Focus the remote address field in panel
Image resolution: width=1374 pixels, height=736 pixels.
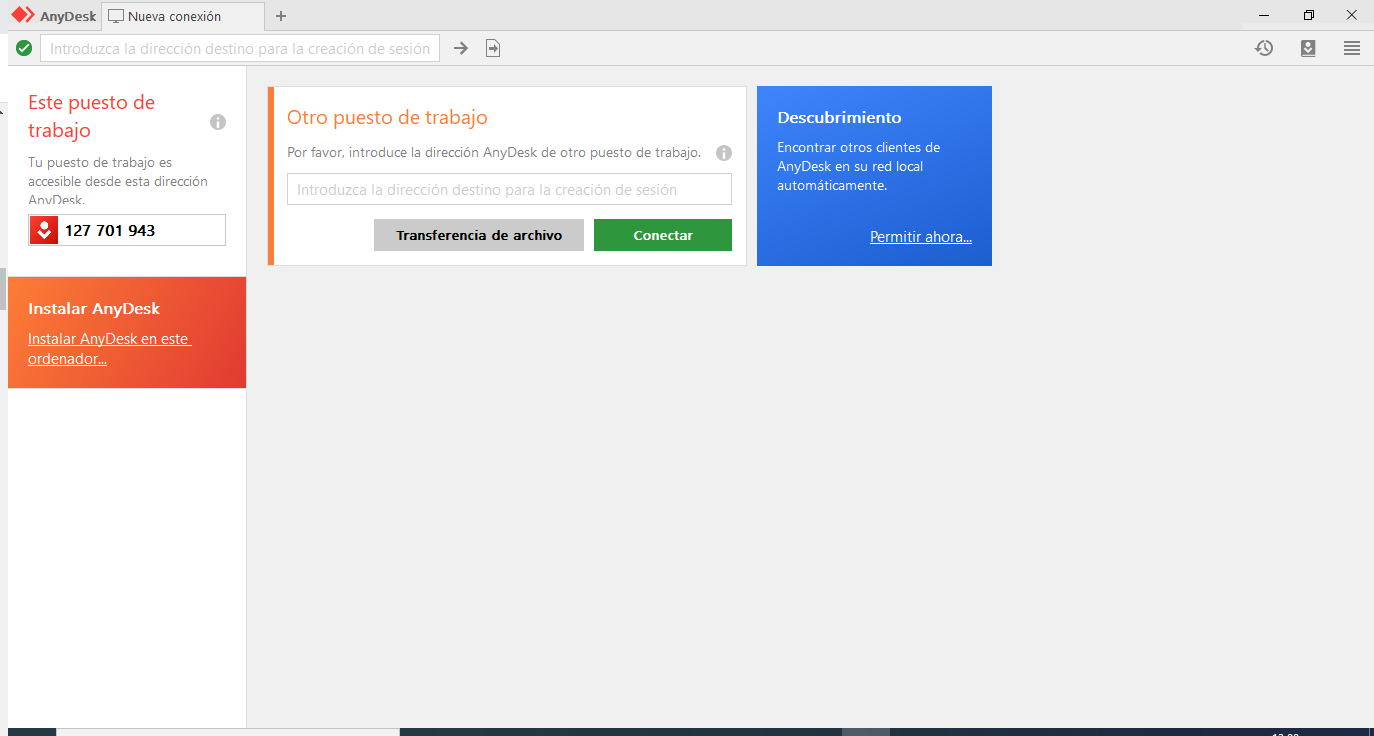509,189
